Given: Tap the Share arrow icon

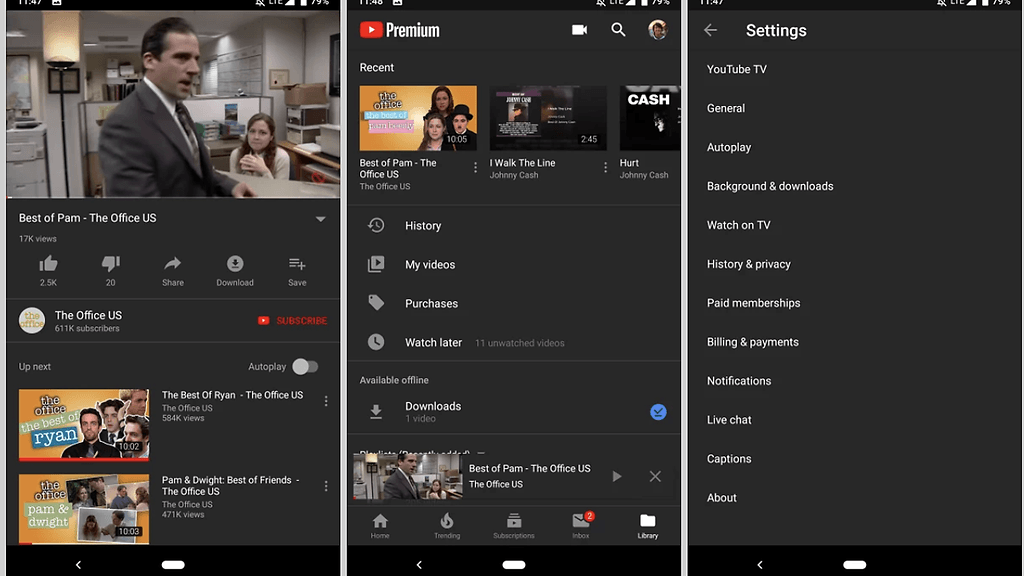Looking at the screenshot, I should 173,264.
